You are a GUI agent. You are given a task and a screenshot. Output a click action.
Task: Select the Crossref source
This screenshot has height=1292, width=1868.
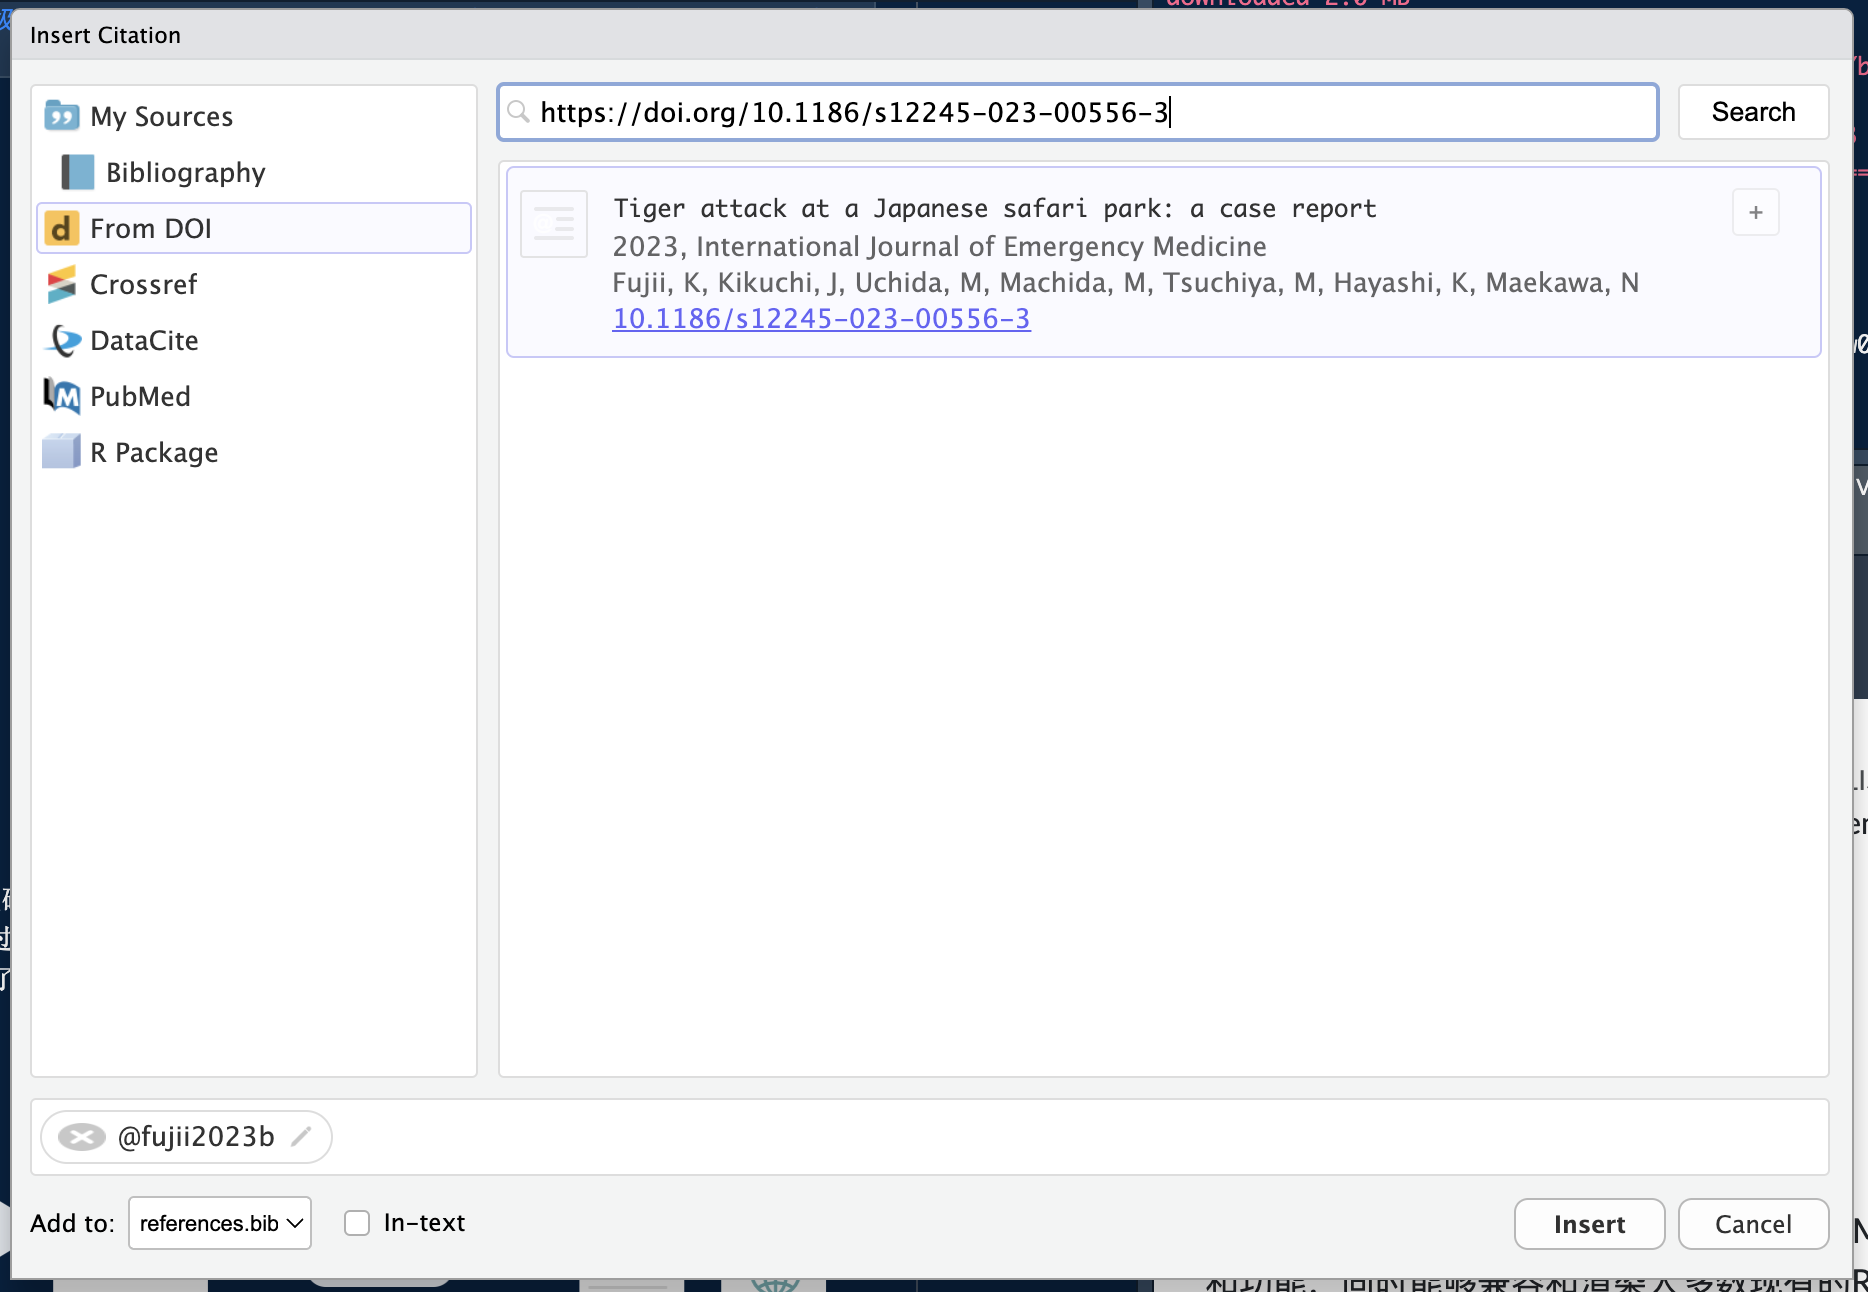click(x=144, y=284)
